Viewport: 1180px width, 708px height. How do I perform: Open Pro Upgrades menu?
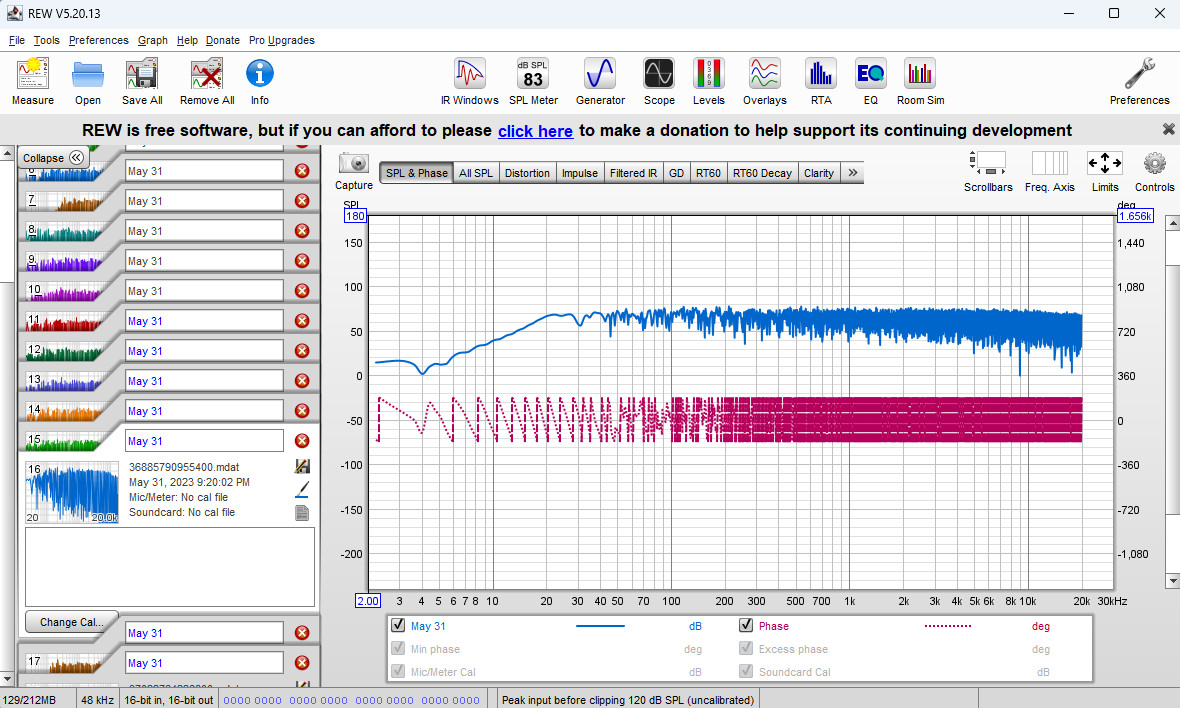click(x=281, y=41)
